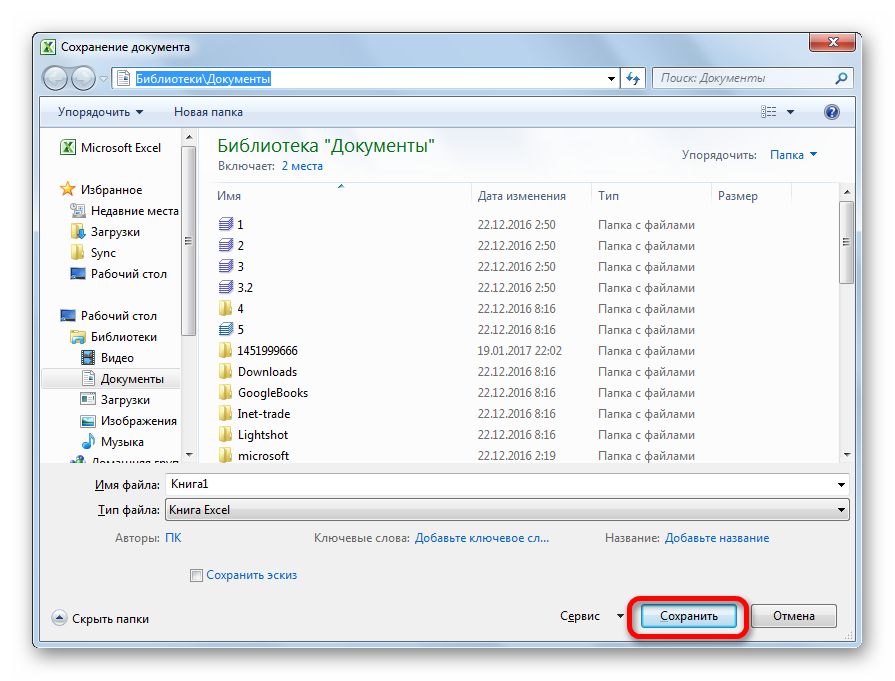Enable the Сохранить эскиз checkbox
This screenshot has height=681, width=895.
[197, 575]
